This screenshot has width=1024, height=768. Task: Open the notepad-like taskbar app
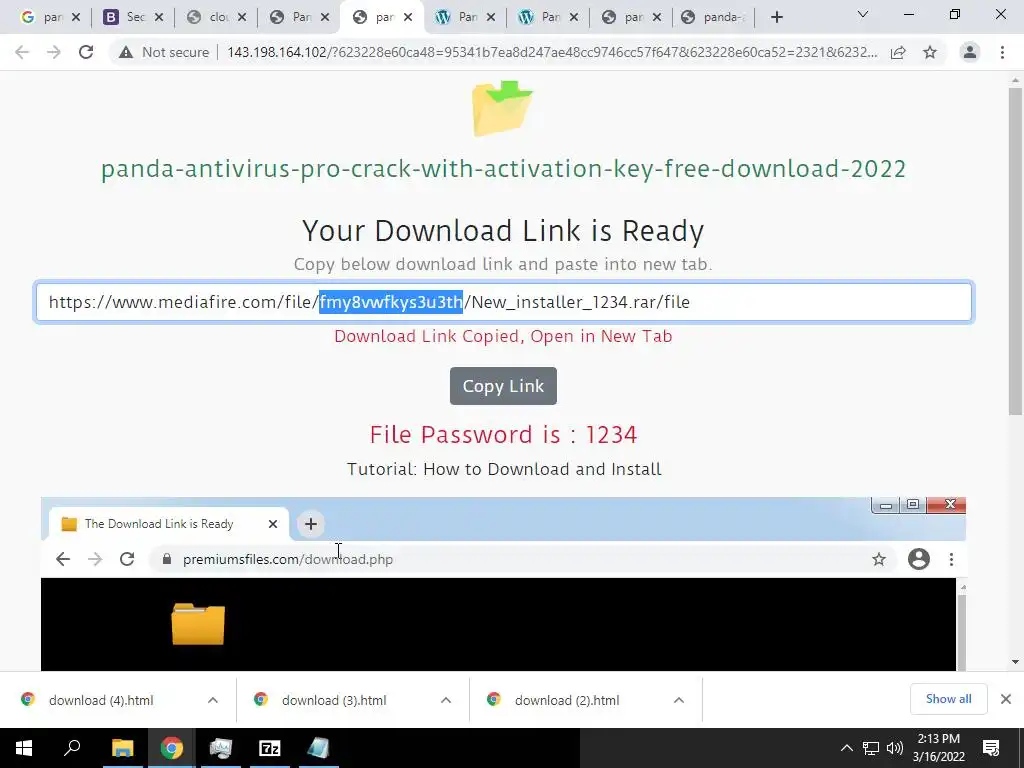318,748
